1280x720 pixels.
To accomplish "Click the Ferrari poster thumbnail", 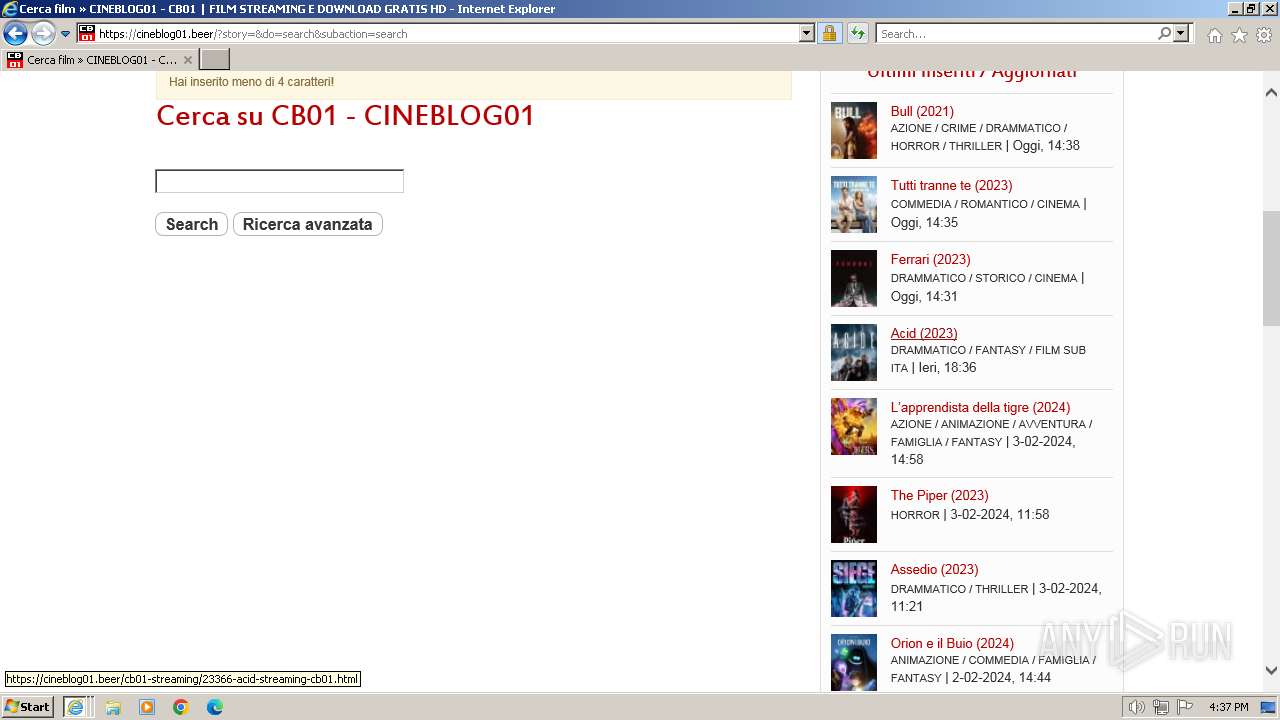I will coord(854,278).
